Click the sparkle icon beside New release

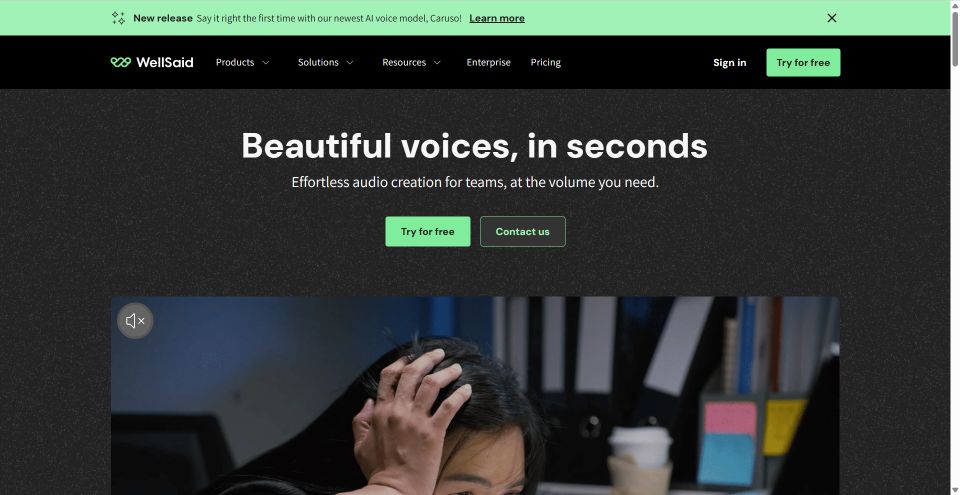(118, 18)
